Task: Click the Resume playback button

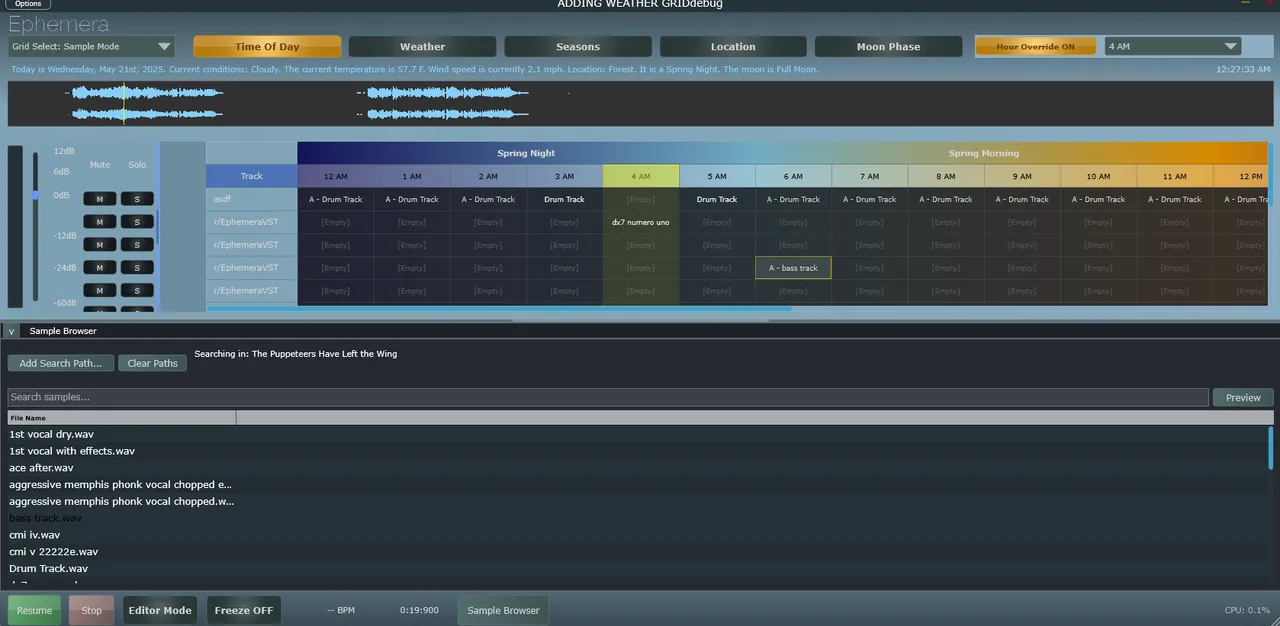Action: pyautogui.click(x=34, y=610)
